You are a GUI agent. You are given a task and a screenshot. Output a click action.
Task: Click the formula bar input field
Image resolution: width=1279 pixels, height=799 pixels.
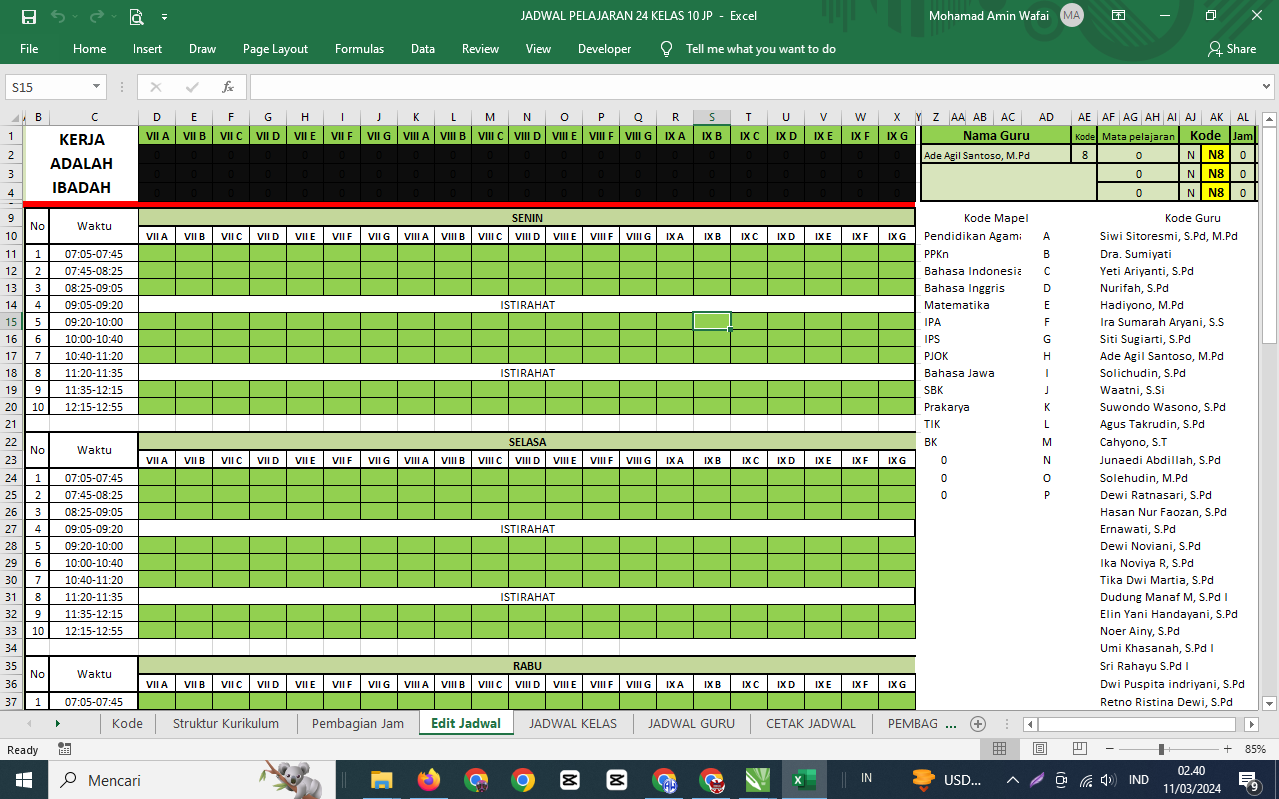click(x=760, y=87)
